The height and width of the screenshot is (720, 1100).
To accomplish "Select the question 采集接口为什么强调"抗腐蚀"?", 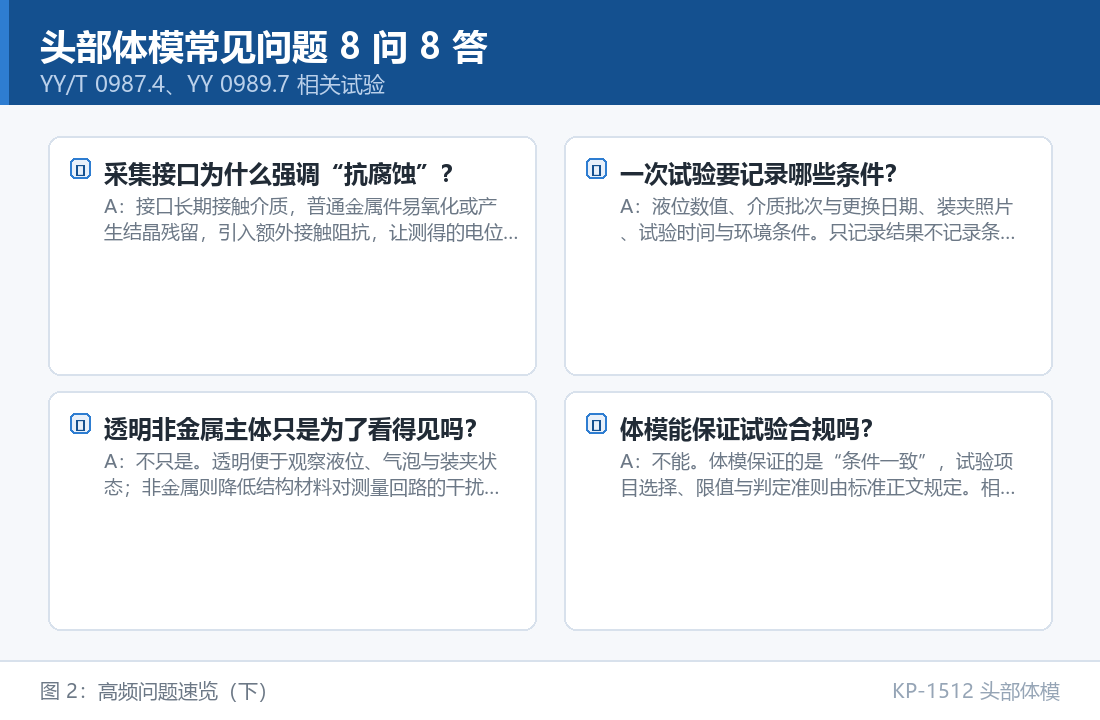I will pyautogui.click(x=279, y=174).
